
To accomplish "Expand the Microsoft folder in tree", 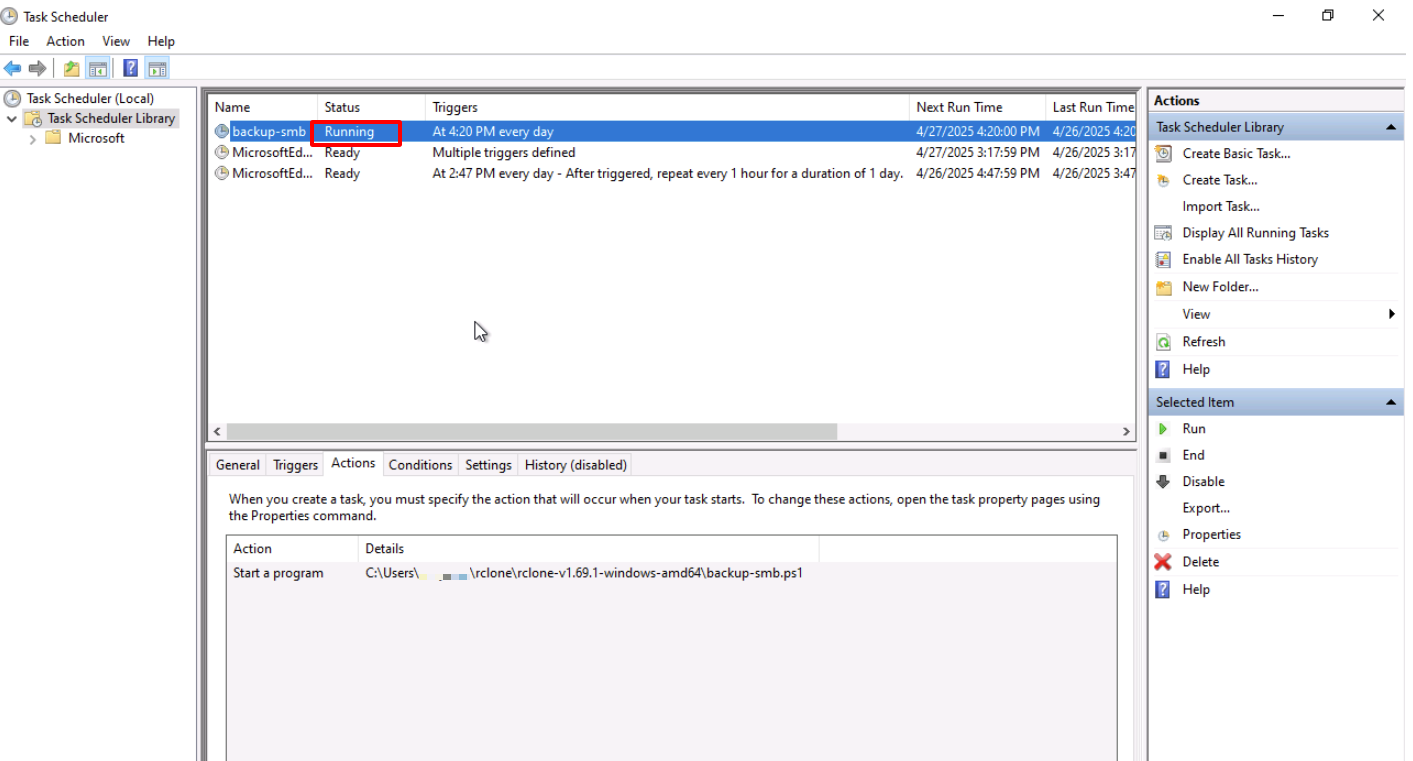I will coord(33,139).
